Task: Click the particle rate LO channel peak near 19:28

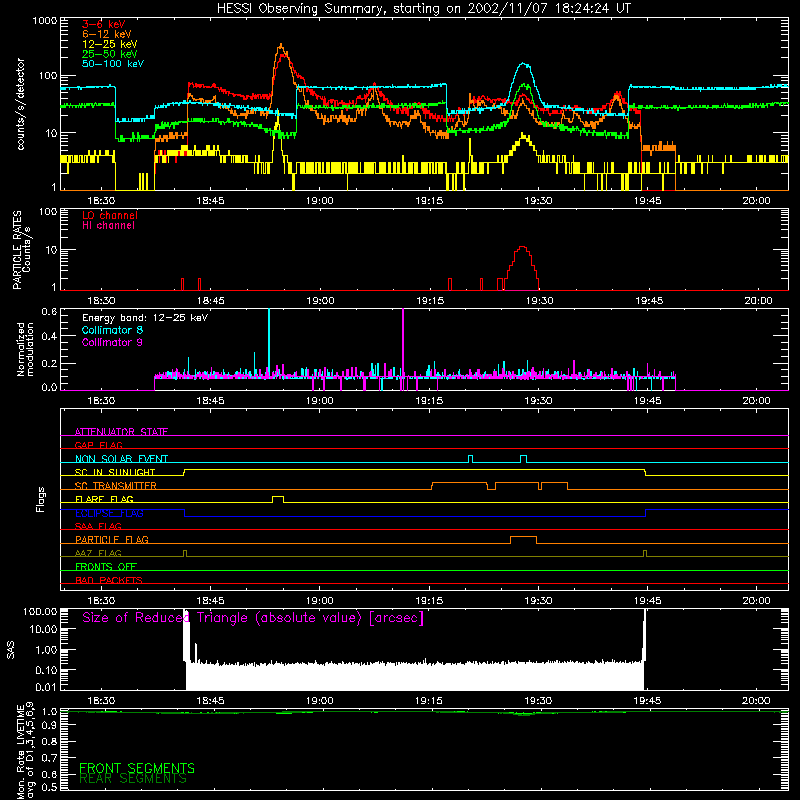Action: pos(522,248)
